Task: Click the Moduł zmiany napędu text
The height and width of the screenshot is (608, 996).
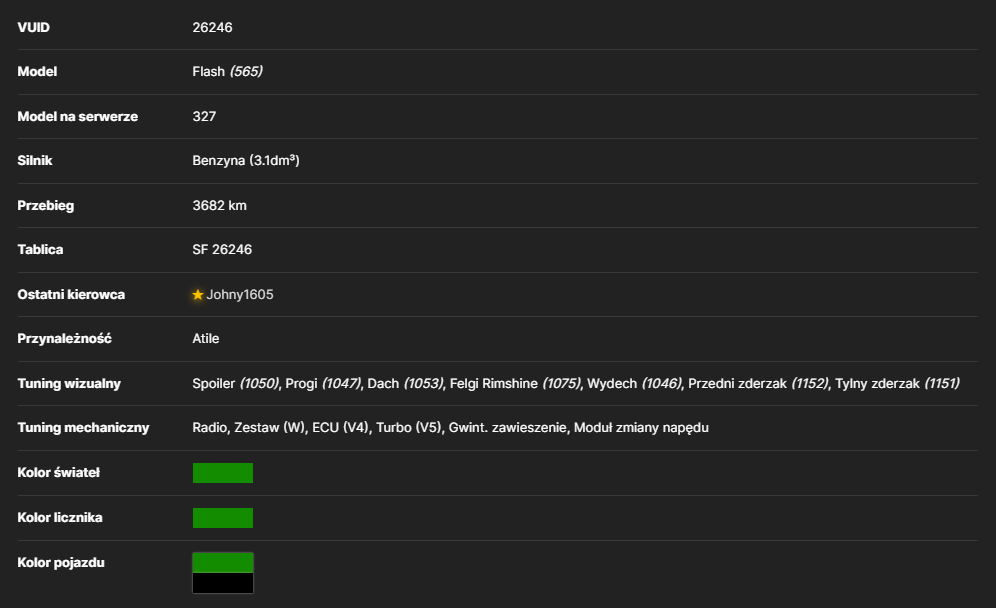Action: coord(641,428)
